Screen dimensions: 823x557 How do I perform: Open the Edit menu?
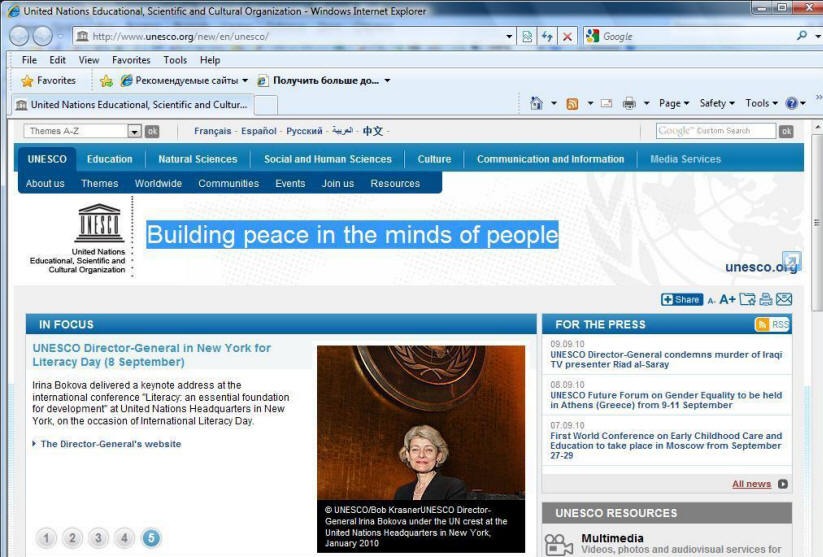(x=58, y=60)
